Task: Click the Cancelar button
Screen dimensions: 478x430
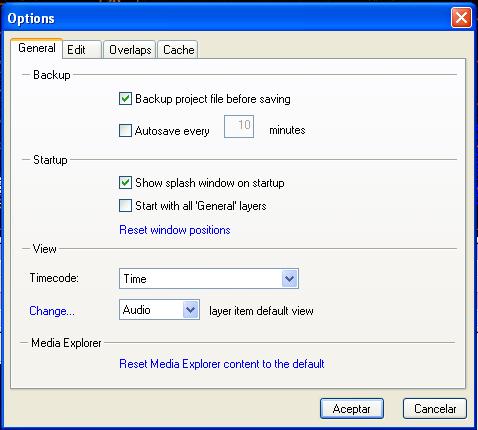Action: pos(435,408)
